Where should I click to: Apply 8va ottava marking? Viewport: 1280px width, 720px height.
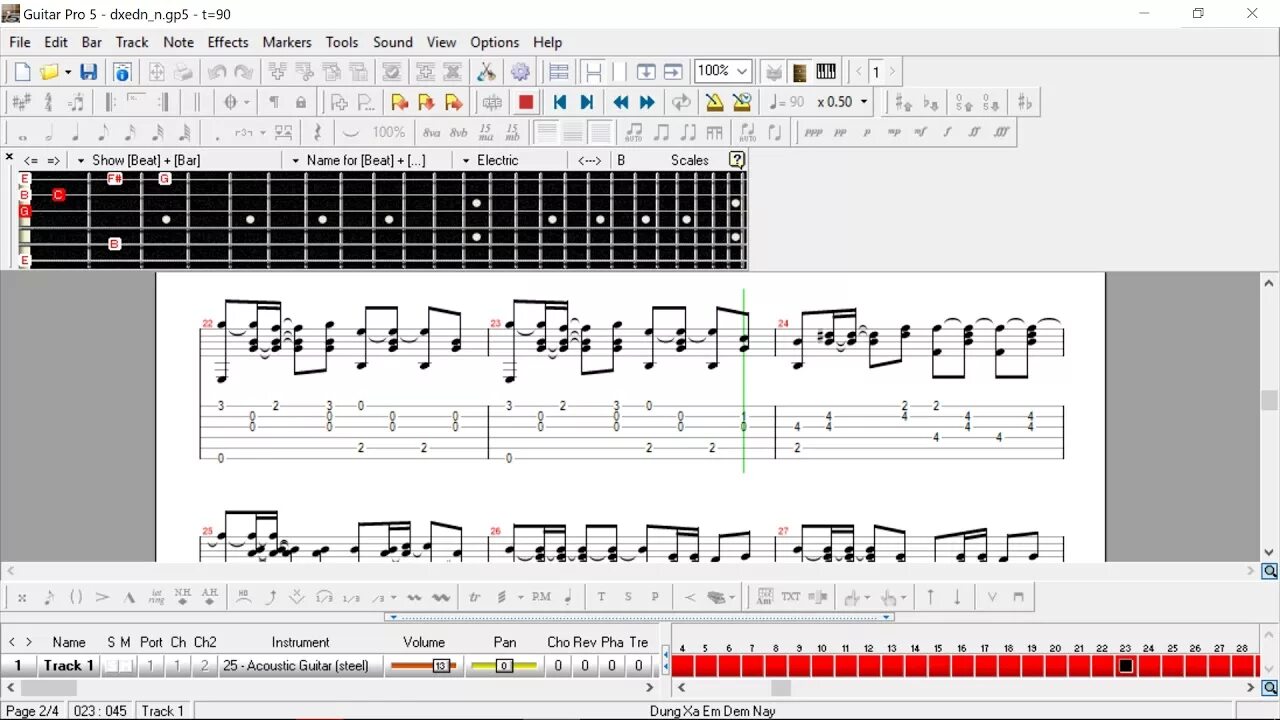pyautogui.click(x=431, y=132)
